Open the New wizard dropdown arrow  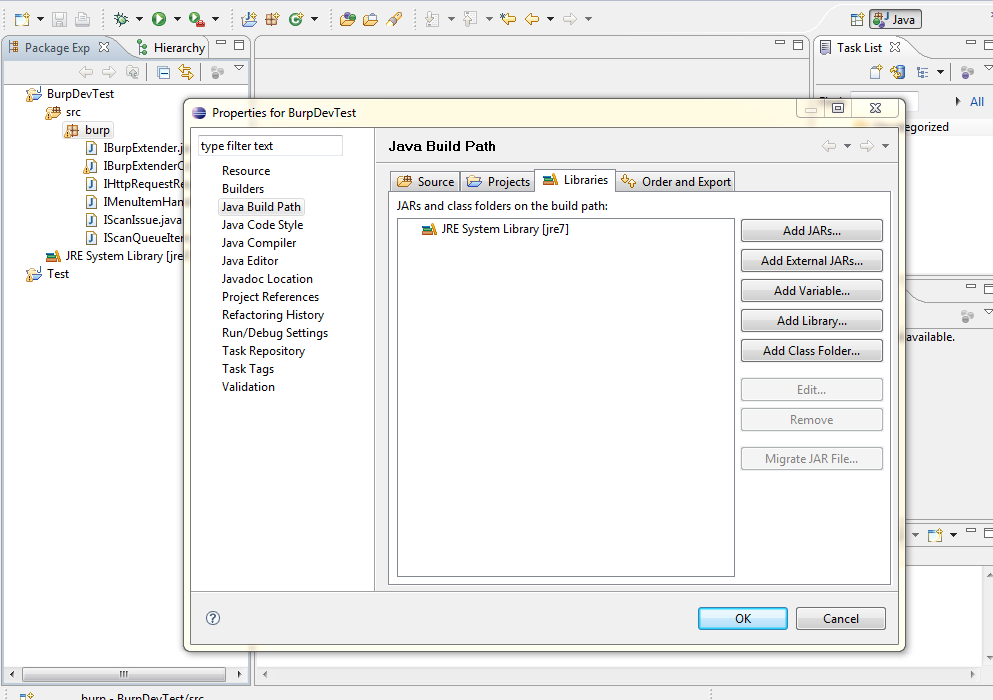(x=40, y=19)
